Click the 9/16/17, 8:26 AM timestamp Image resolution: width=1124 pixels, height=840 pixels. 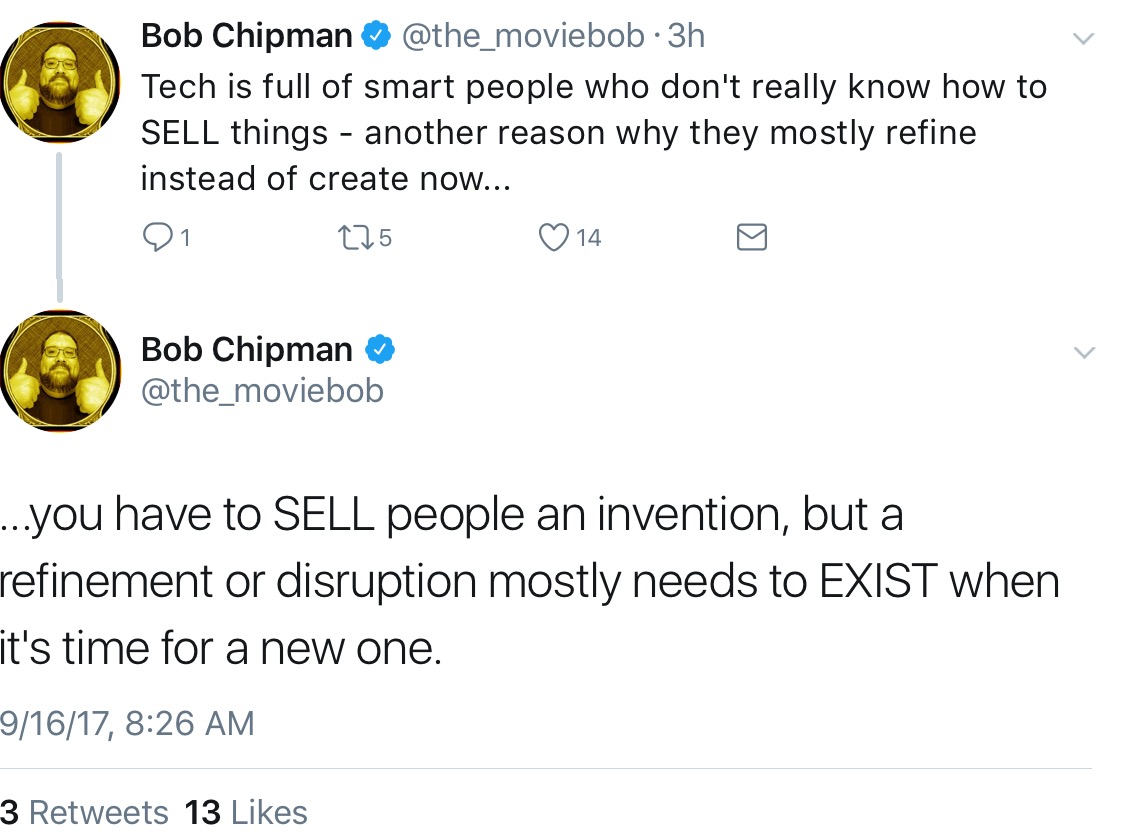[127, 723]
